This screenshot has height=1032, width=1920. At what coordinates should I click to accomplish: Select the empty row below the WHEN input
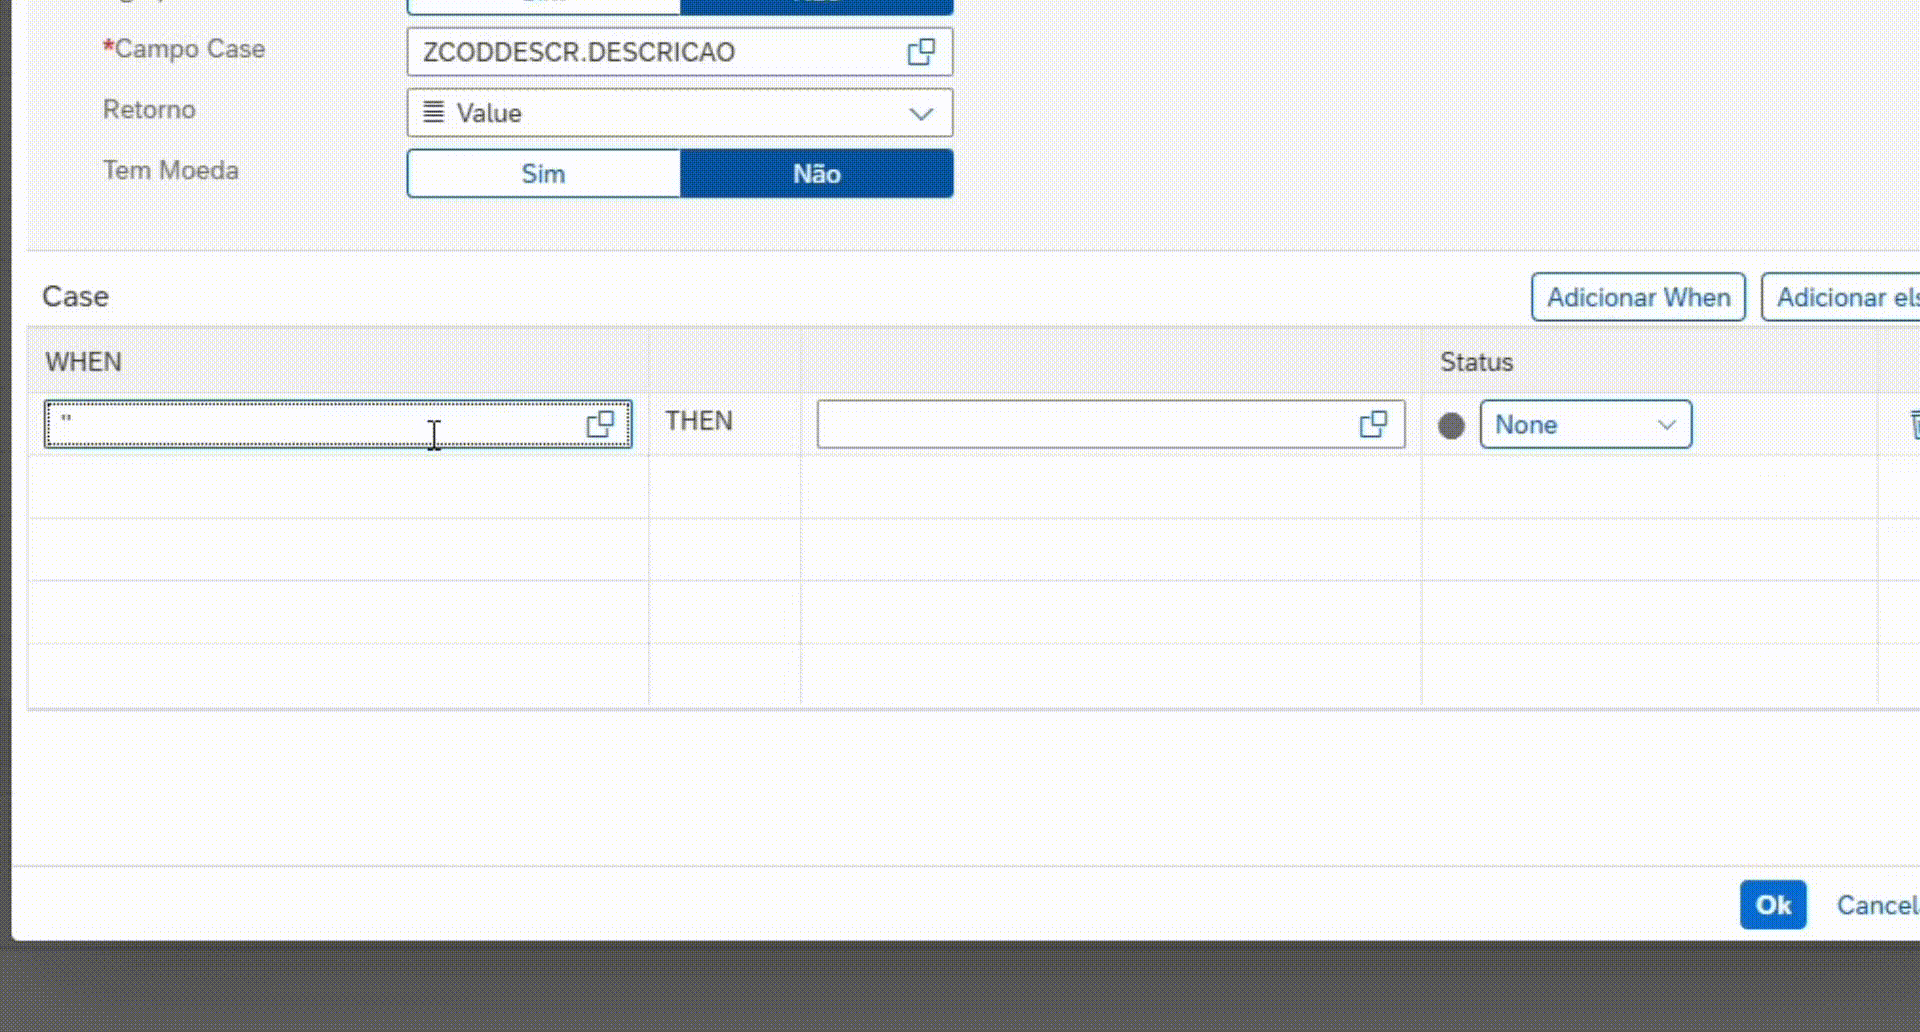point(338,487)
